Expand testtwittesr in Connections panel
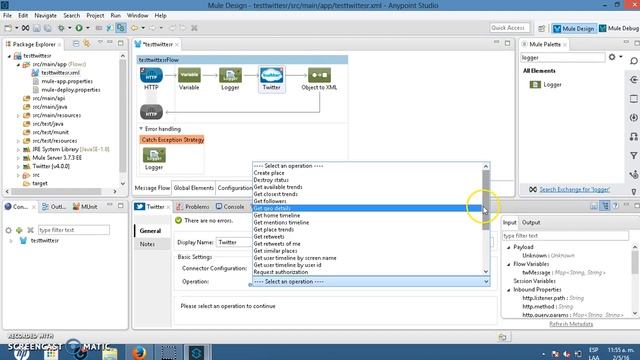 pyautogui.click(x=11, y=241)
